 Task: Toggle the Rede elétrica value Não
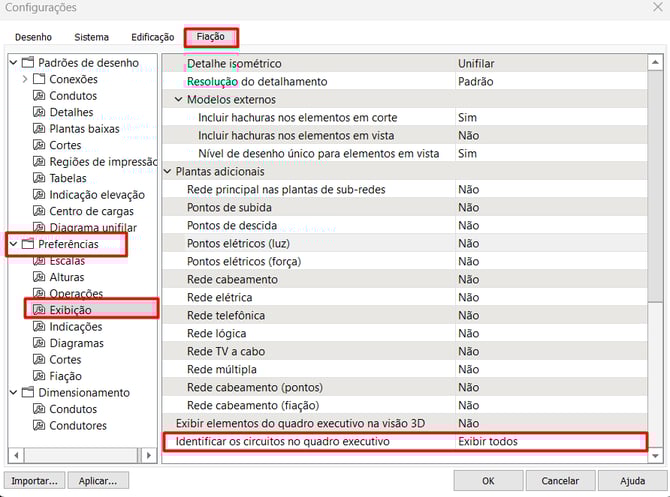pos(550,298)
